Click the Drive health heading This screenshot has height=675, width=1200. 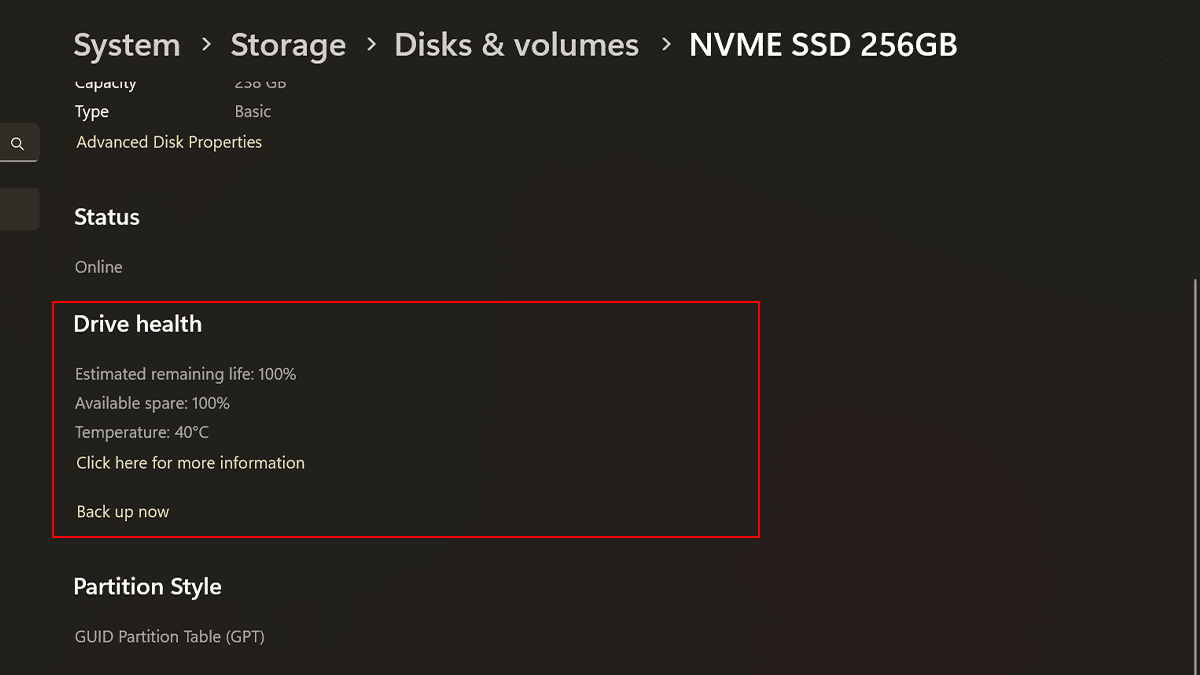coord(138,324)
